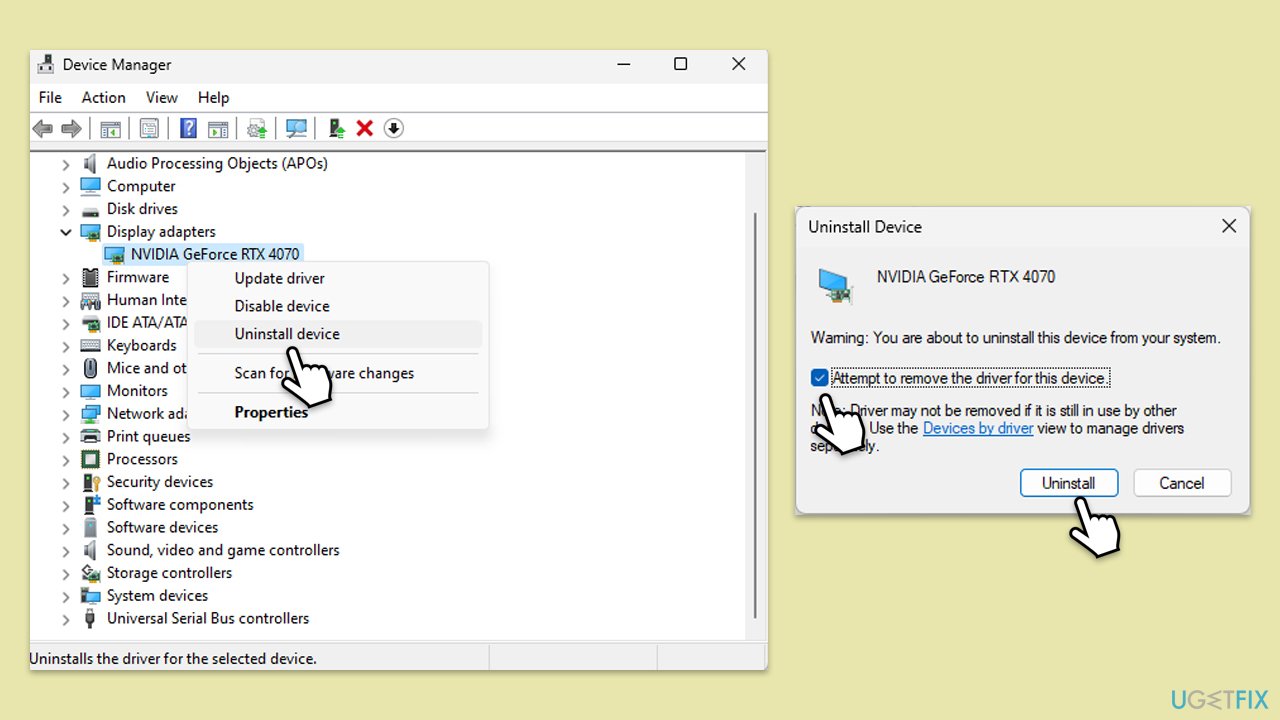
Task: Close the Uninstall Device dialog
Action: [x=1229, y=227]
